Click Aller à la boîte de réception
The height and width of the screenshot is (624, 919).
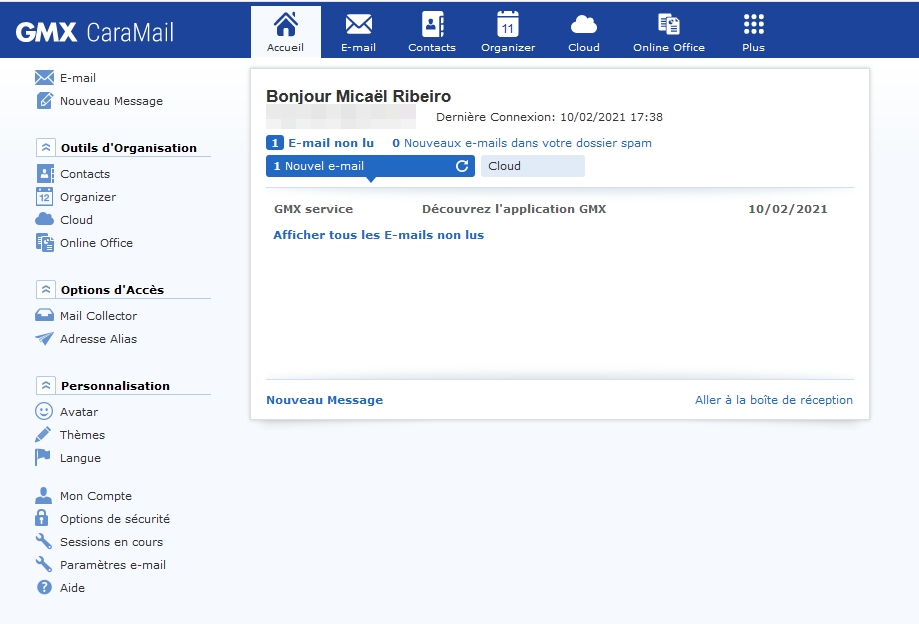(774, 400)
